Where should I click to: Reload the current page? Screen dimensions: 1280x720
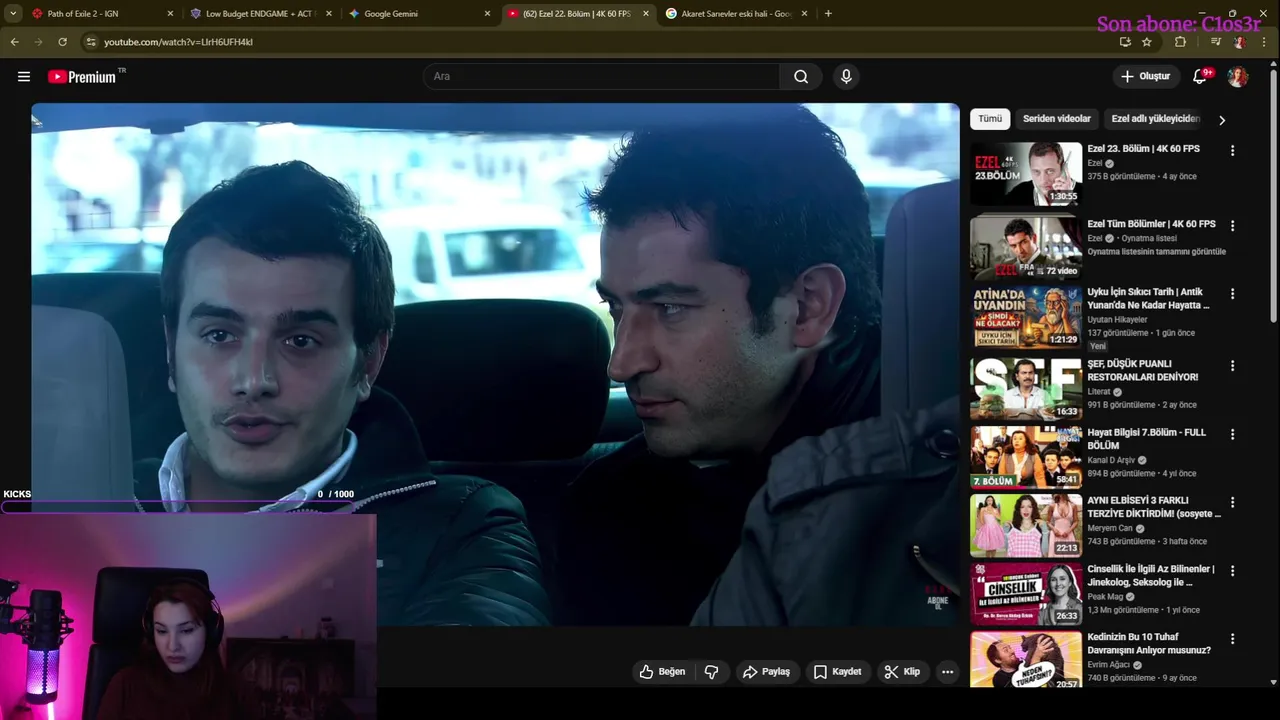[62, 42]
